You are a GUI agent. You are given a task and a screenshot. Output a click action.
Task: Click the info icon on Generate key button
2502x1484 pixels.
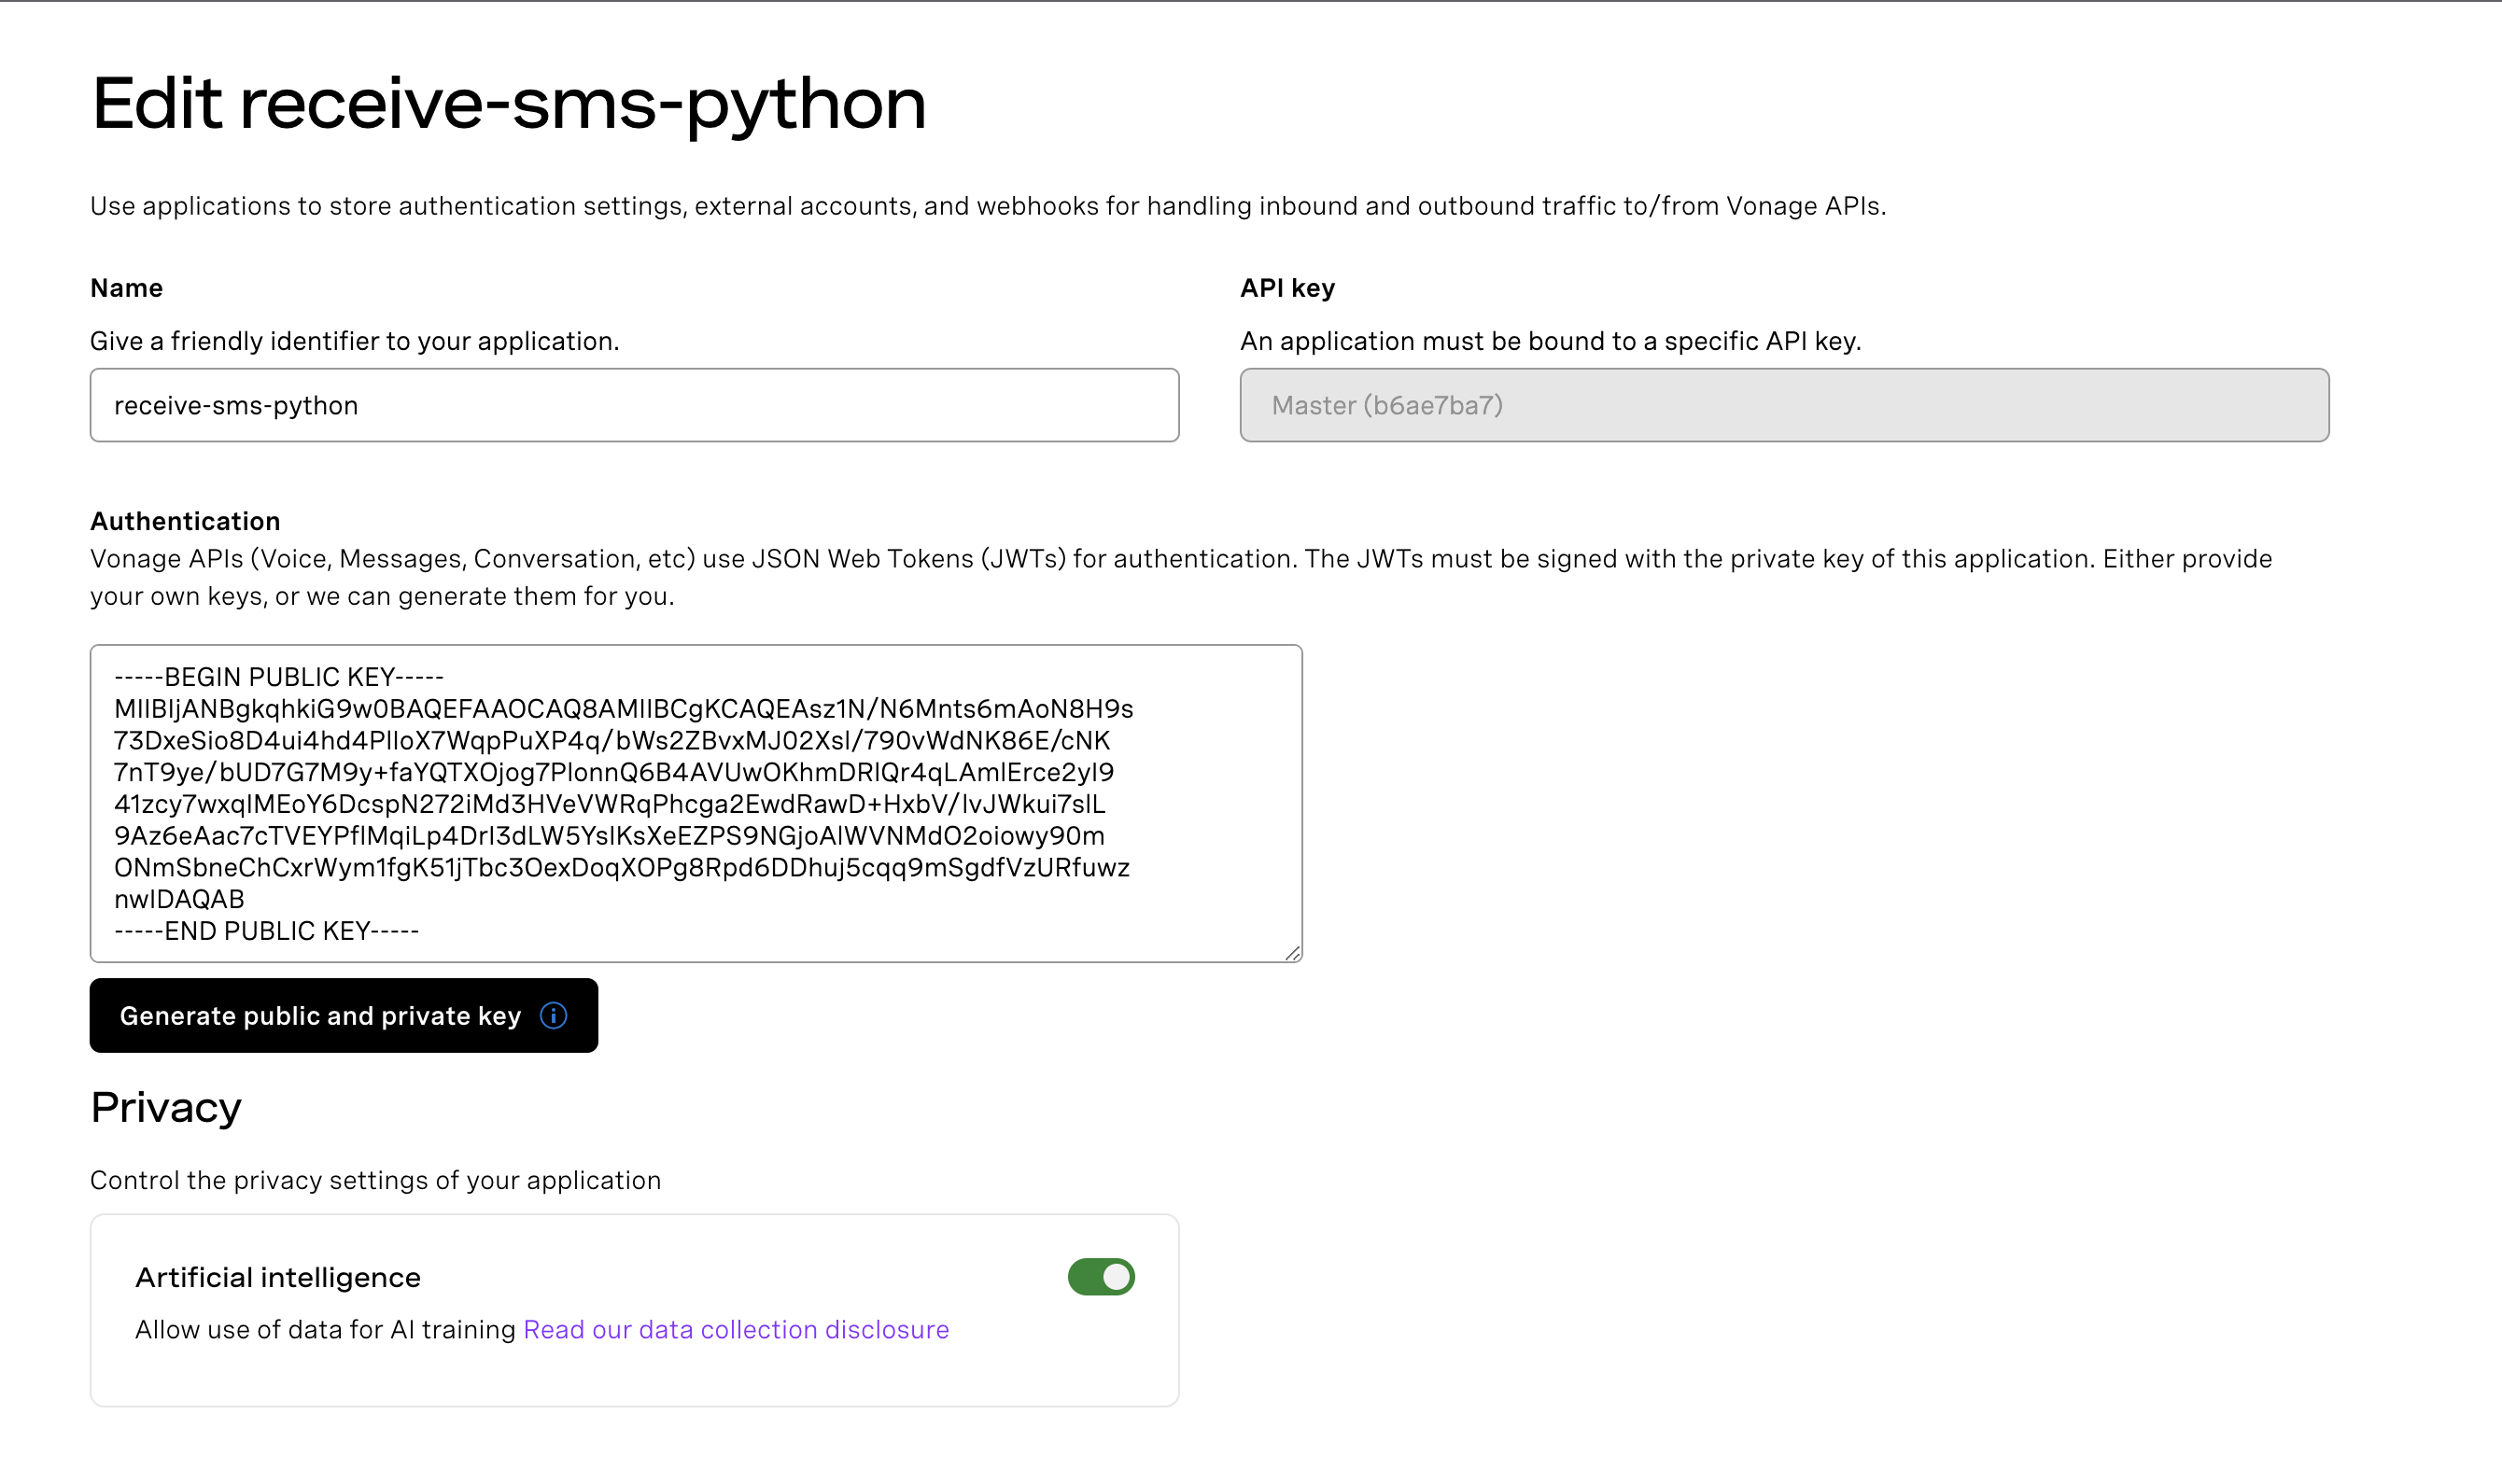click(553, 1016)
